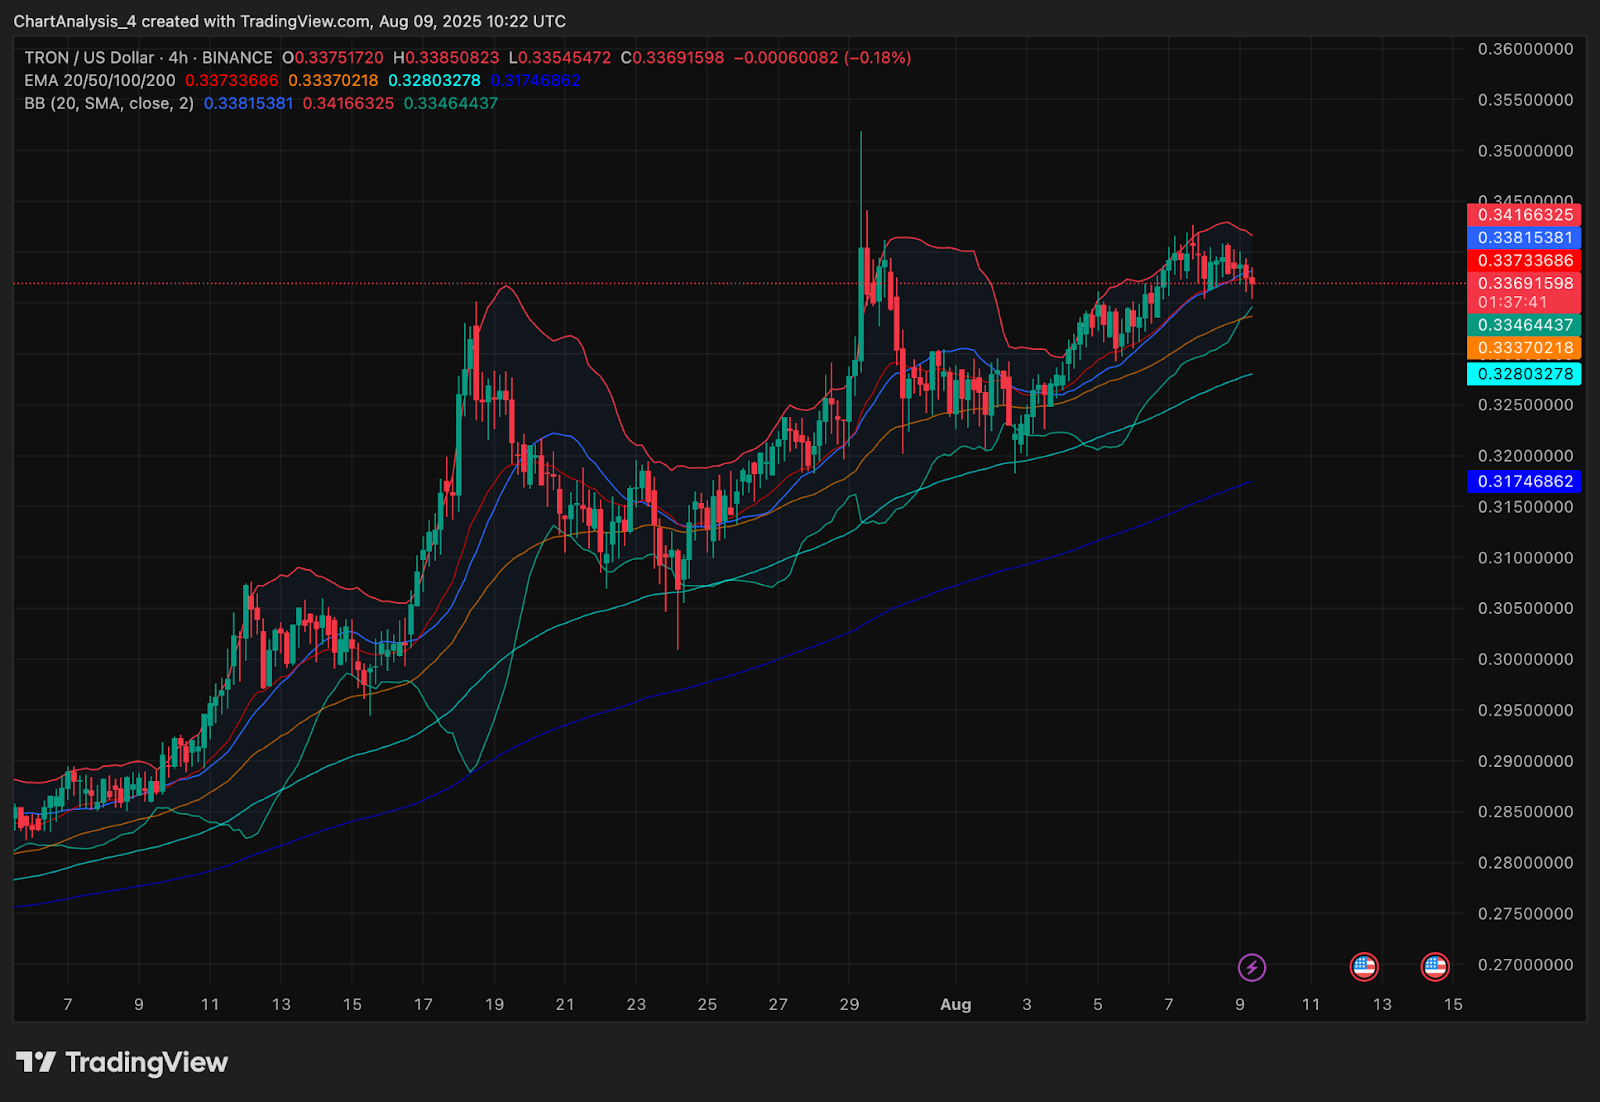
Task: Click the 0.33733686 red EMA price label
Action: [1524, 261]
